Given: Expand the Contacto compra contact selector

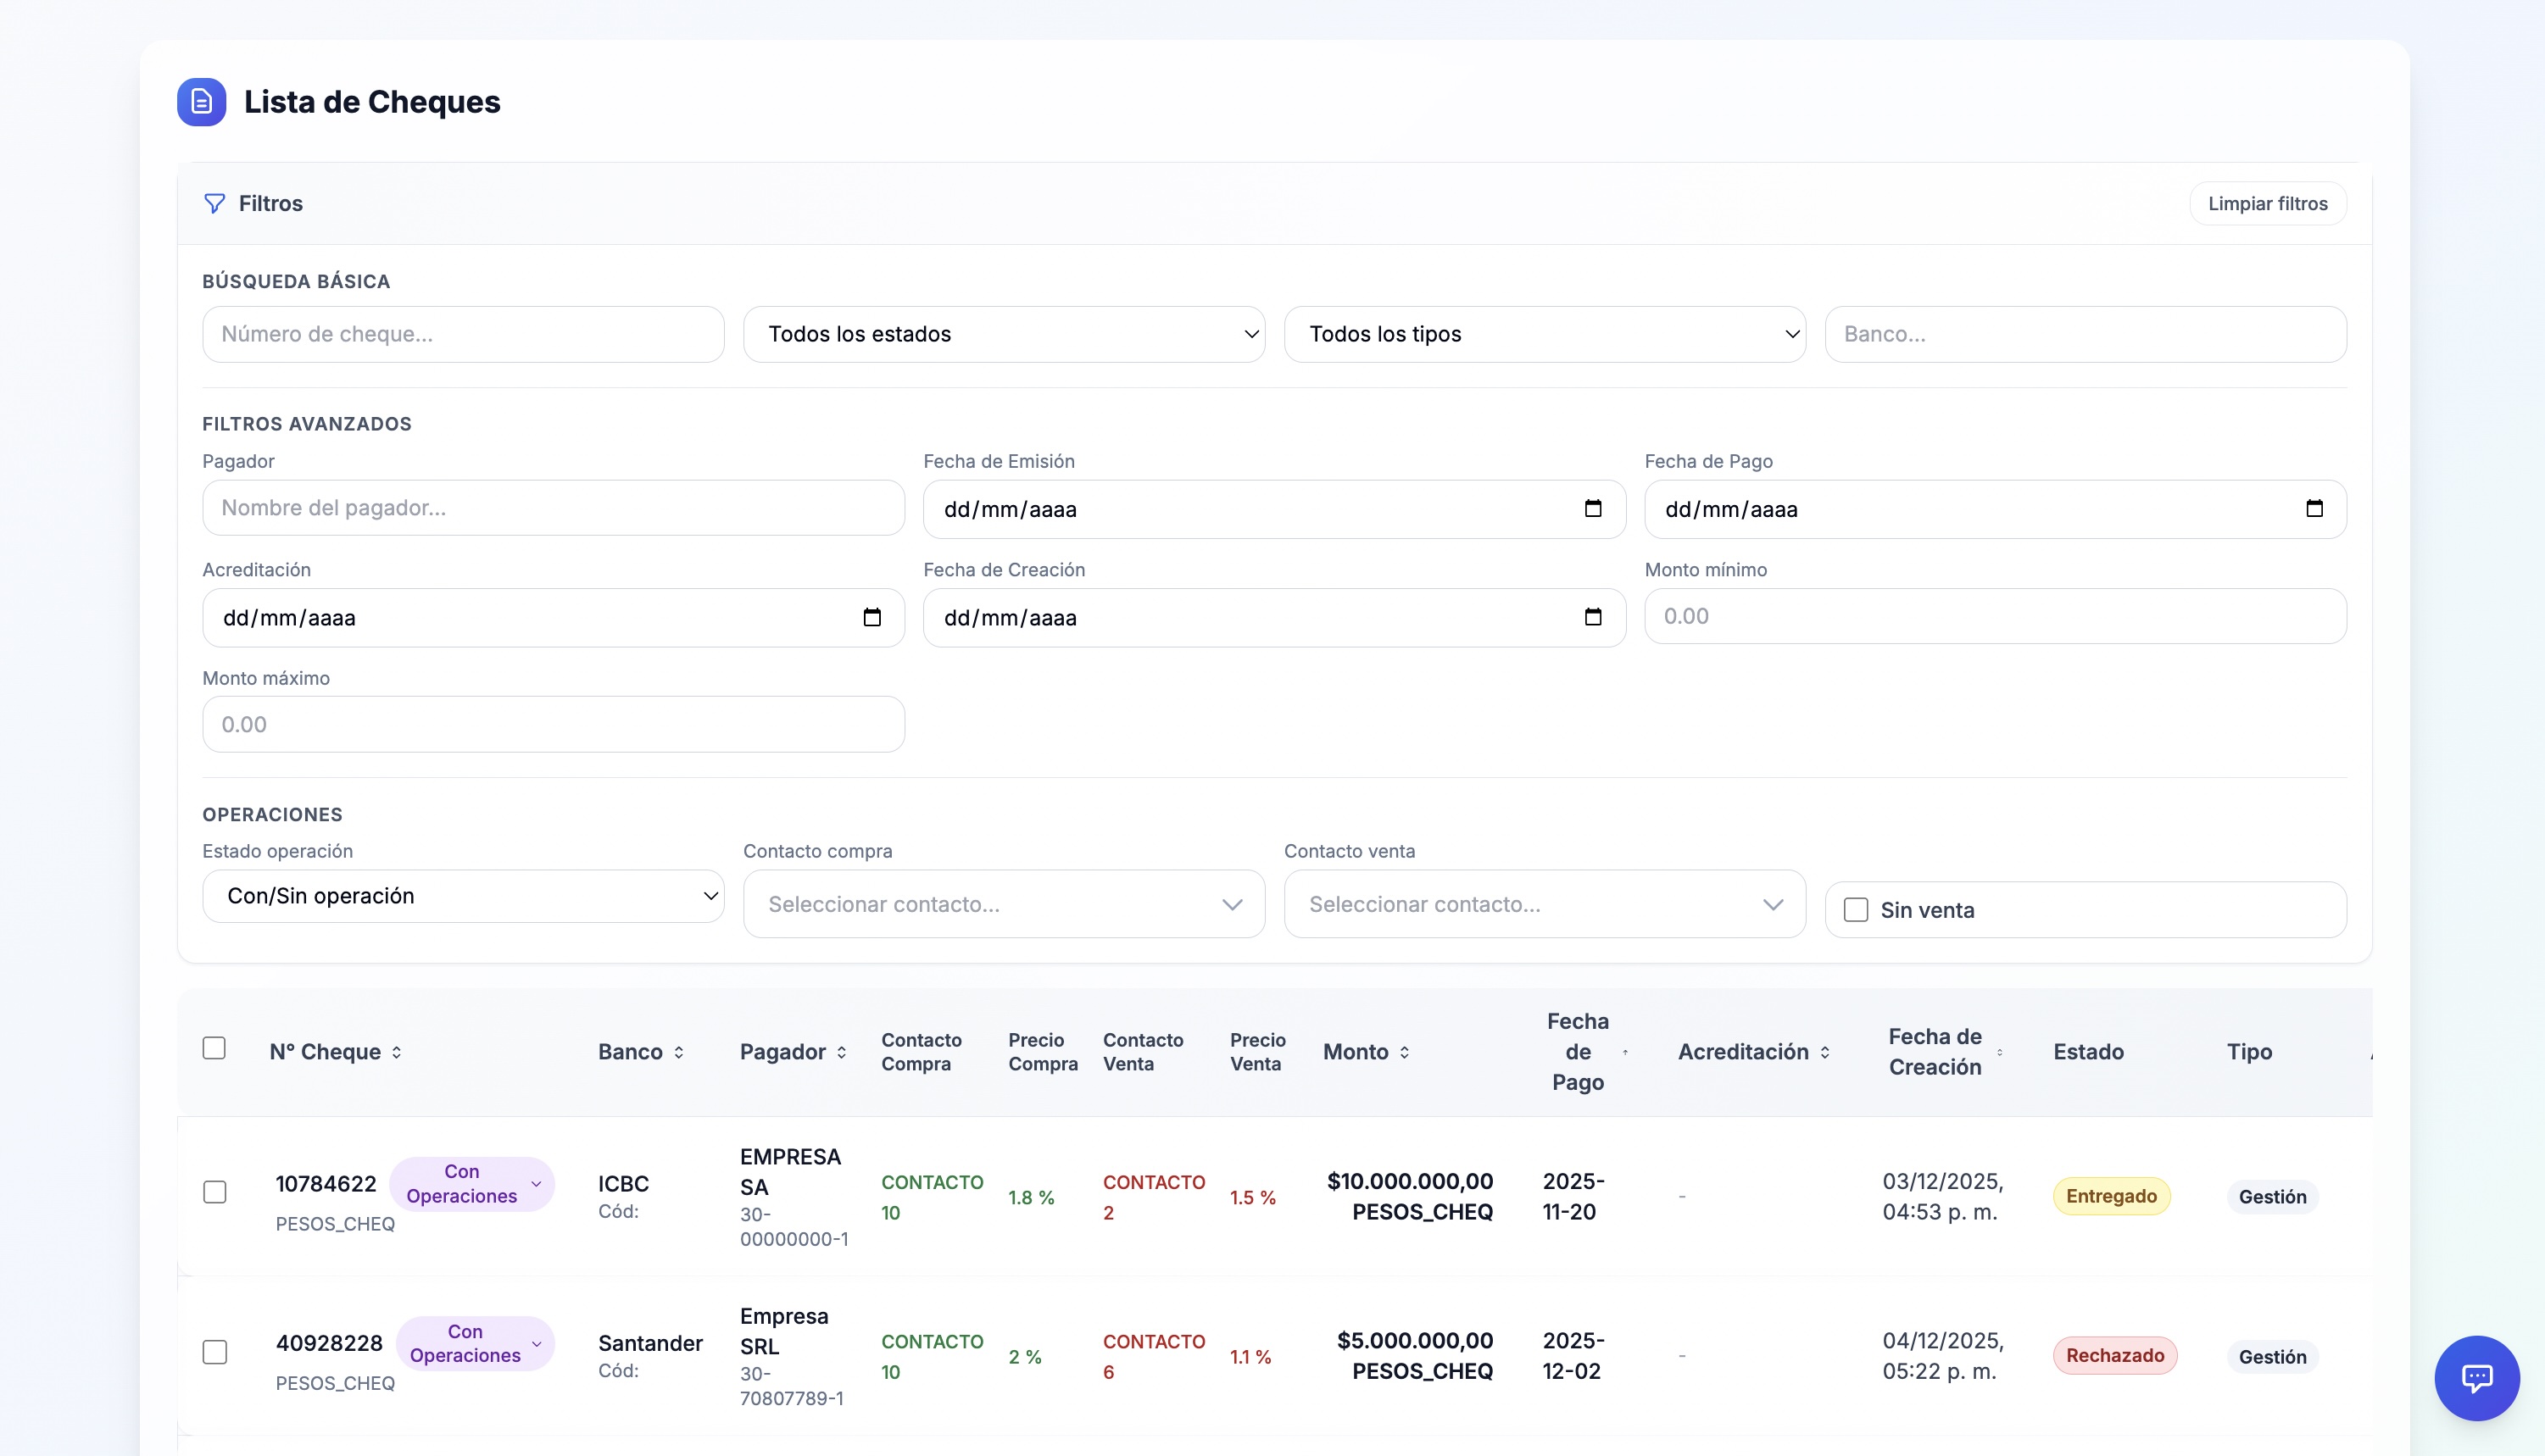Looking at the screenshot, I should 1003,904.
